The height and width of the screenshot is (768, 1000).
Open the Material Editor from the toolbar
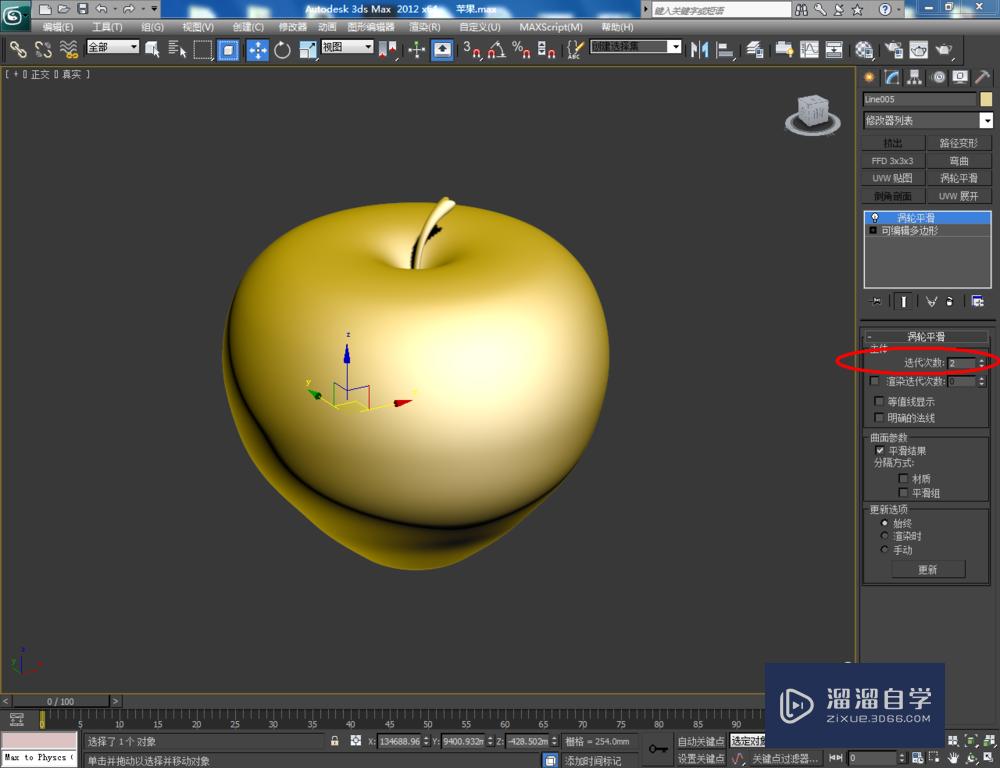(x=862, y=50)
